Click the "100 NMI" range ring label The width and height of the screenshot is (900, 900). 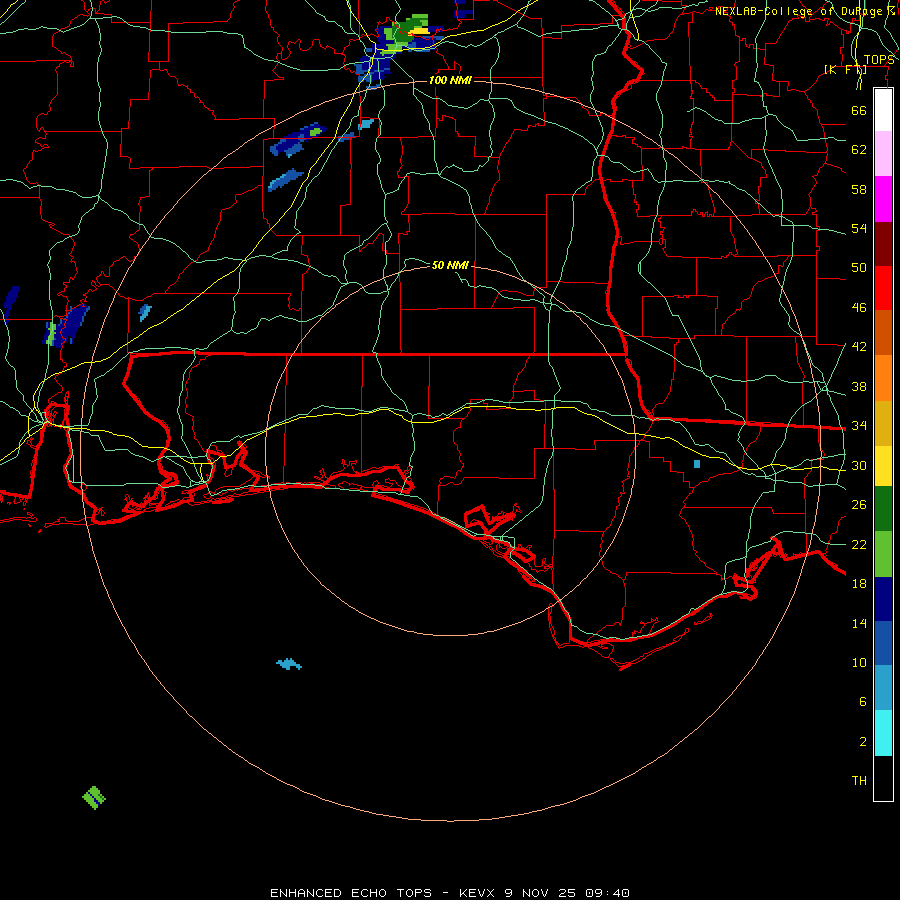(450, 80)
